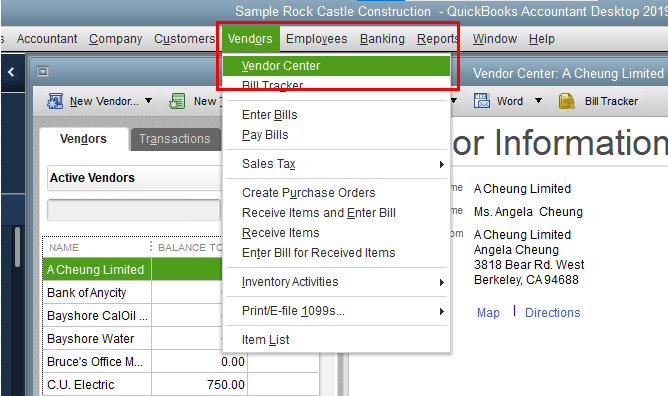Image resolution: width=668 pixels, height=396 pixels.
Task: Choose Receive Items and Enter Bill
Action: pyautogui.click(x=335, y=213)
